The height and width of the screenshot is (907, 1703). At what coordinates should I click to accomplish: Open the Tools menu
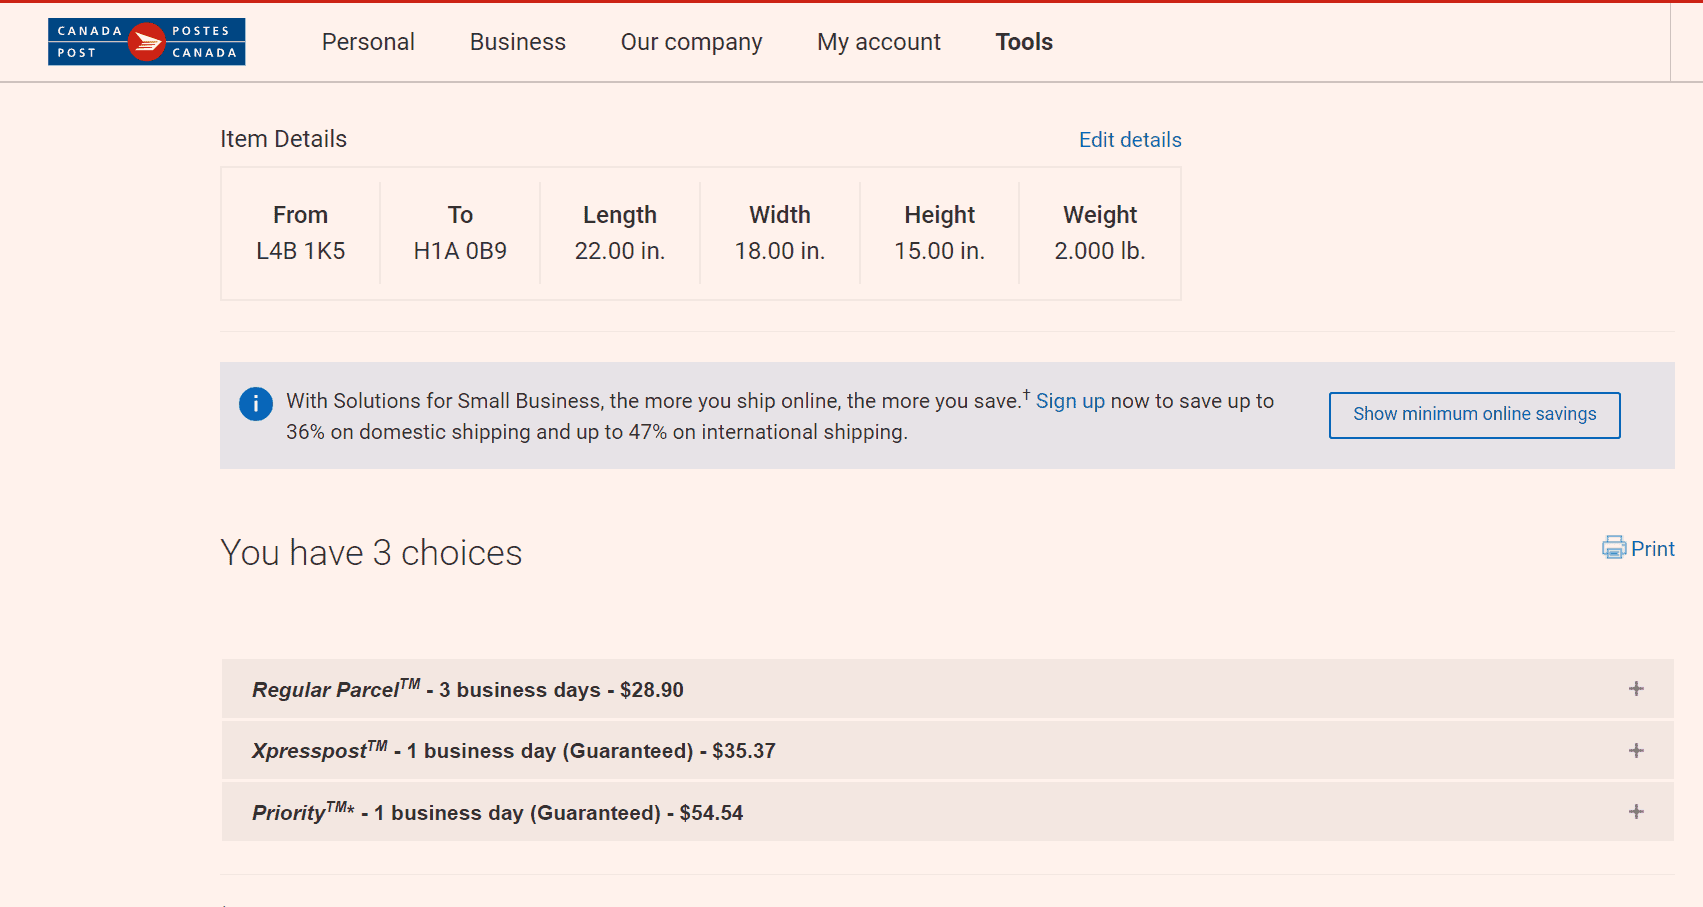(x=1024, y=42)
